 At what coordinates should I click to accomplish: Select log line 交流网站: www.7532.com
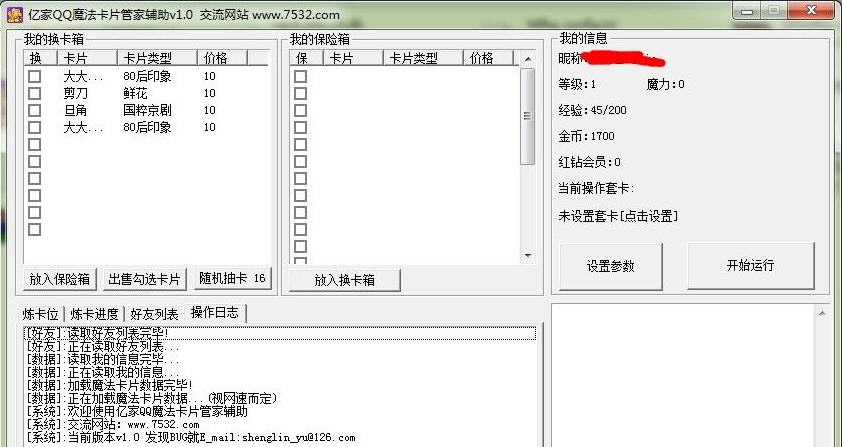point(280,424)
